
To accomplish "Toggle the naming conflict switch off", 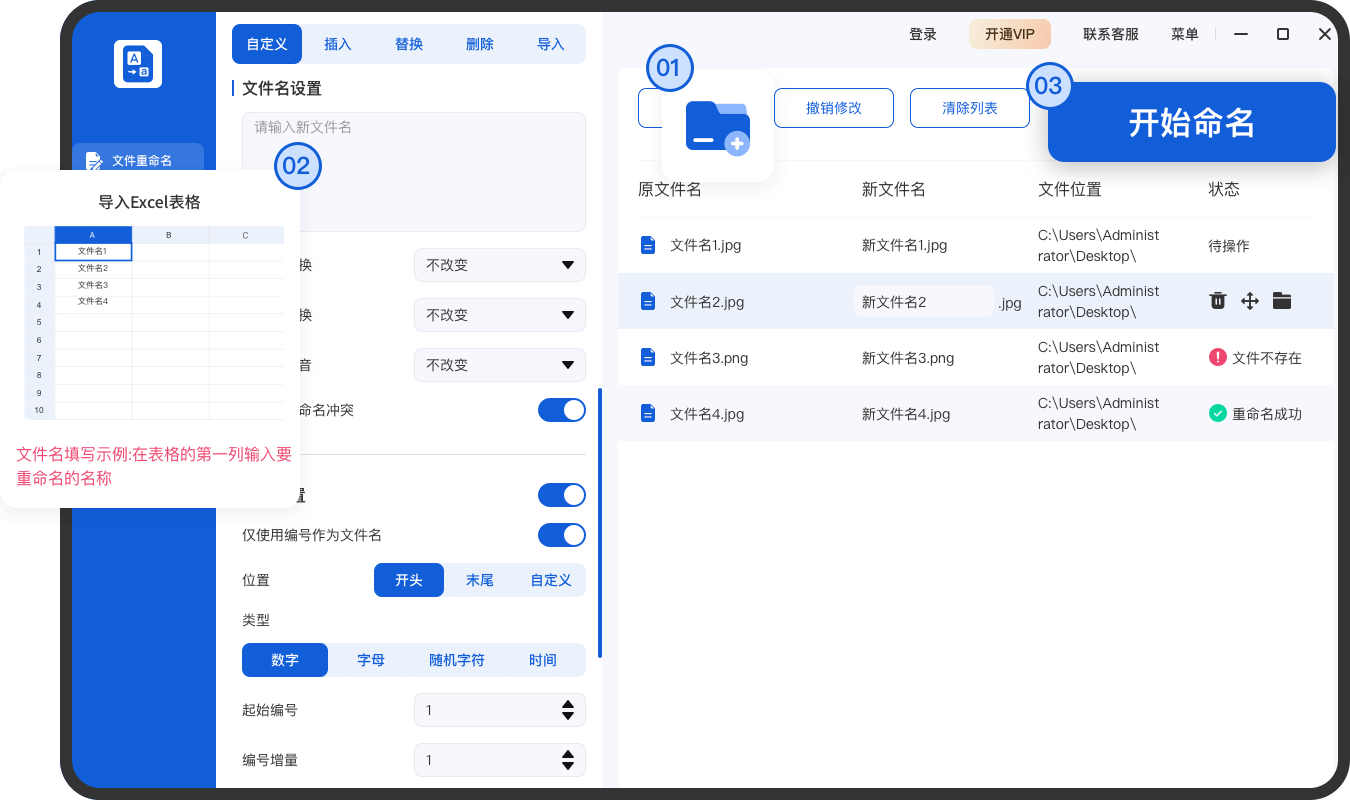I will coord(561,410).
